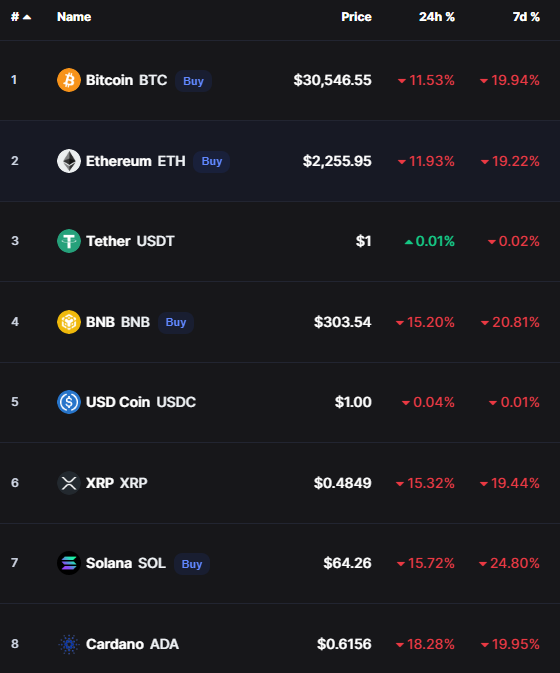The image size is (560, 673).
Task: Click the Cardano logo icon
Action: point(69,644)
